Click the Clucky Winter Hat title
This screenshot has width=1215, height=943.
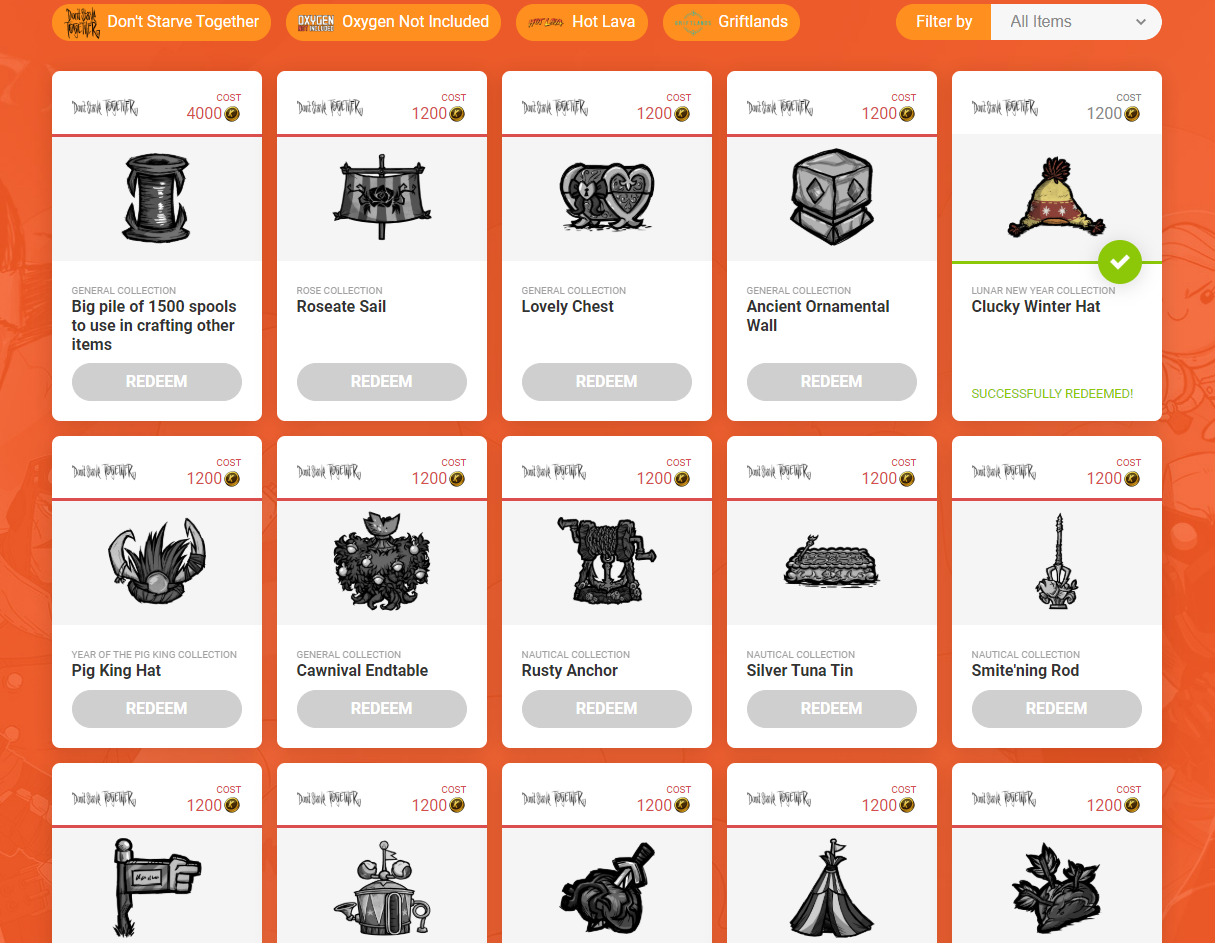(1036, 307)
